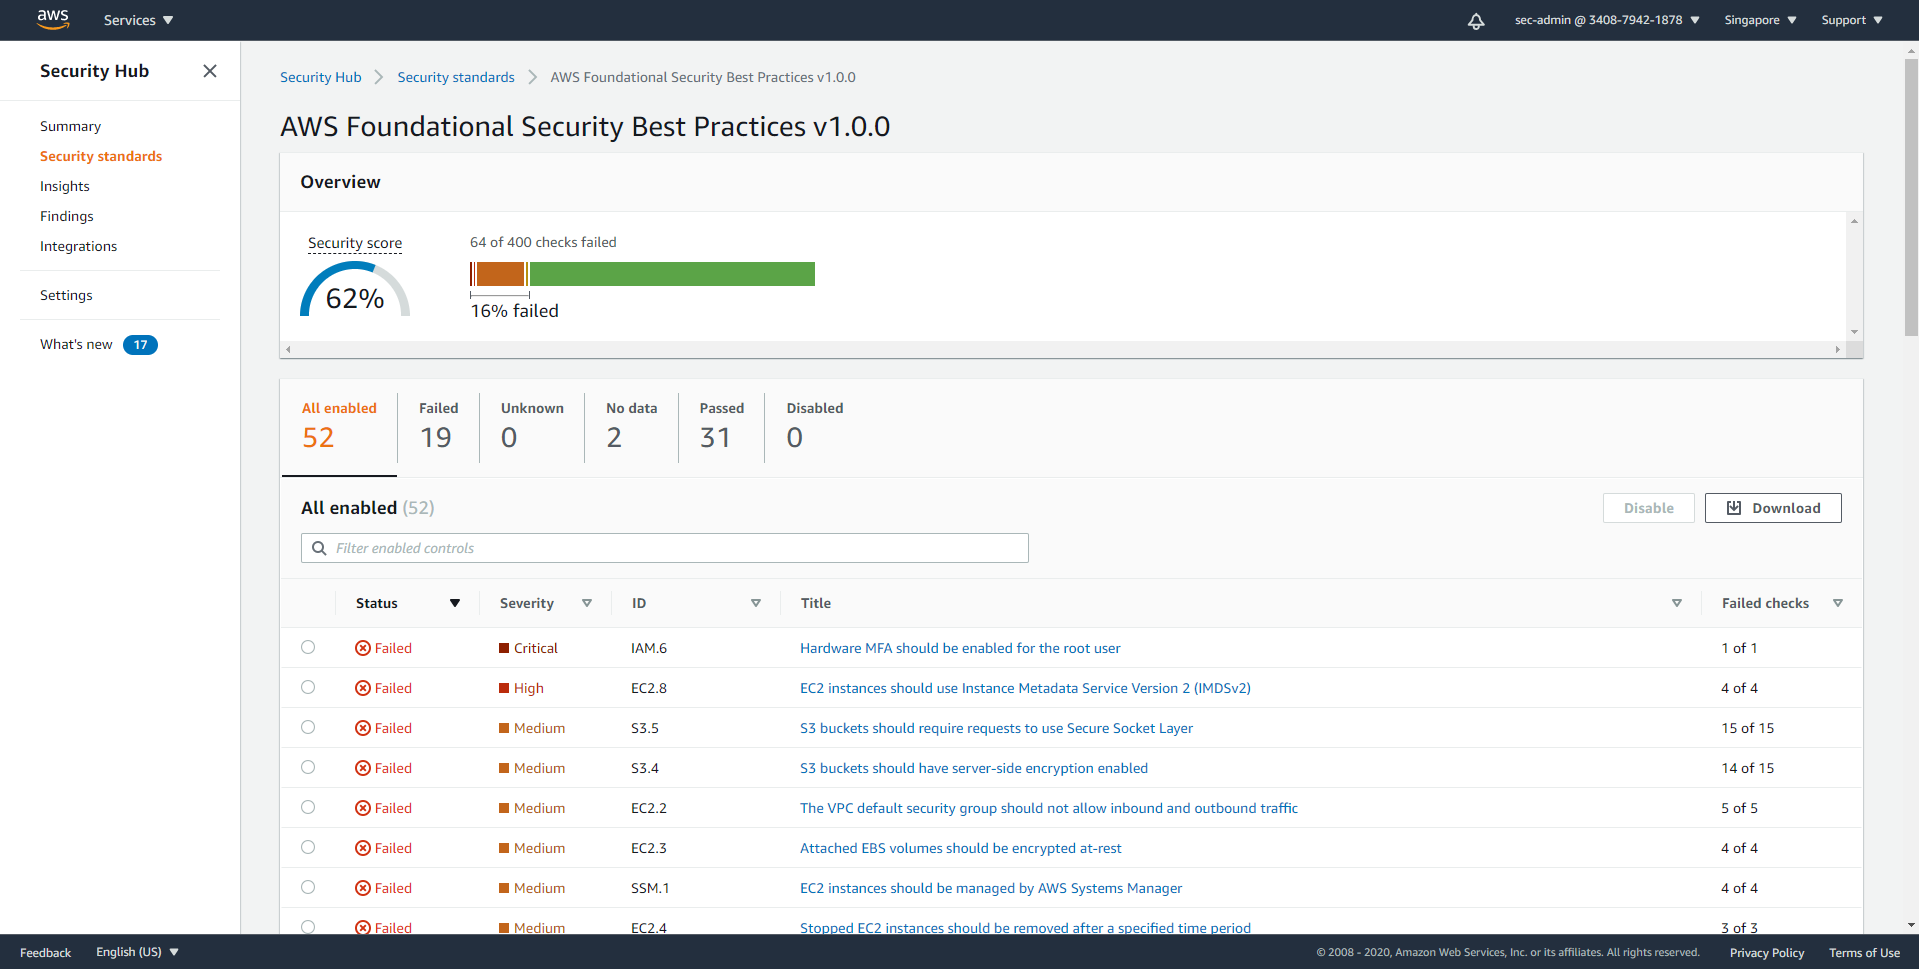Click the search magnifier icon in filter box

(319, 548)
